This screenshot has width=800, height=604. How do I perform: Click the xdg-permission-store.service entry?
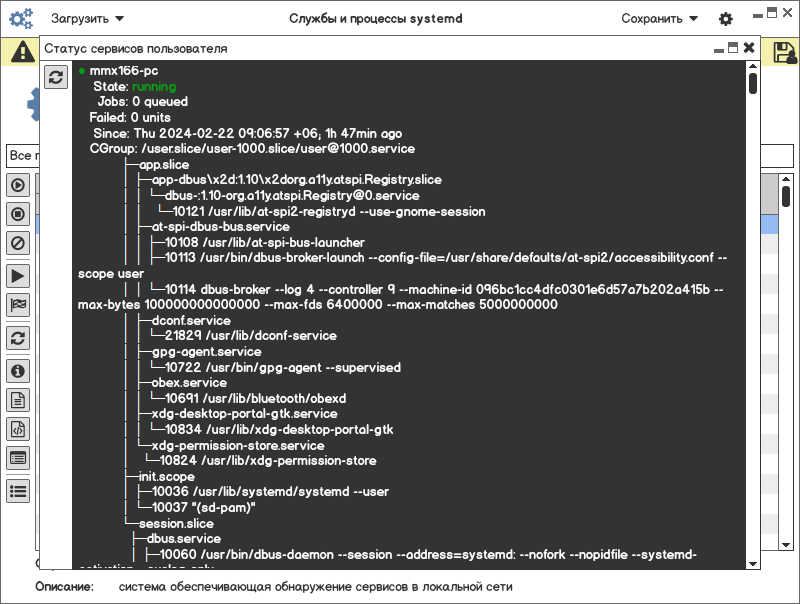click(238, 445)
